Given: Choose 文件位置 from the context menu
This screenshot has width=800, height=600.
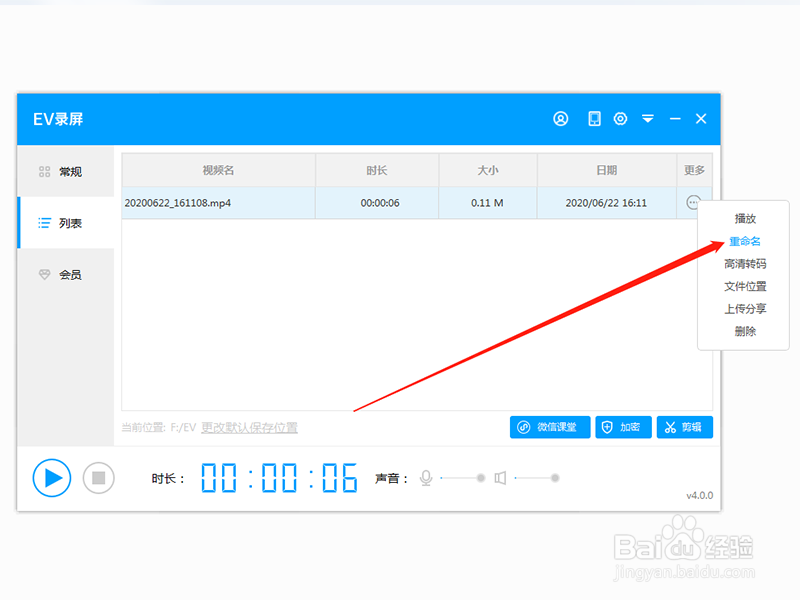Looking at the screenshot, I should [x=745, y=286].
